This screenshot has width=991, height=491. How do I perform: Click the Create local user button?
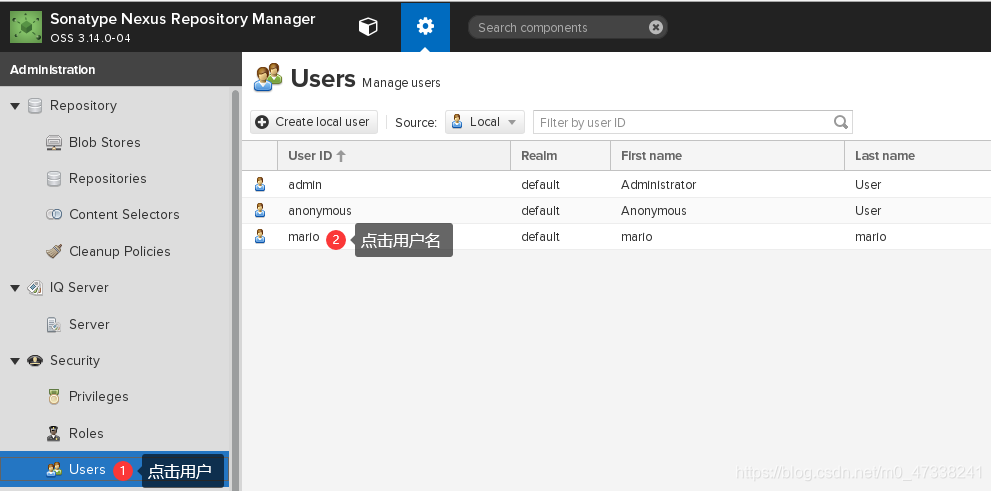[314, 122]
